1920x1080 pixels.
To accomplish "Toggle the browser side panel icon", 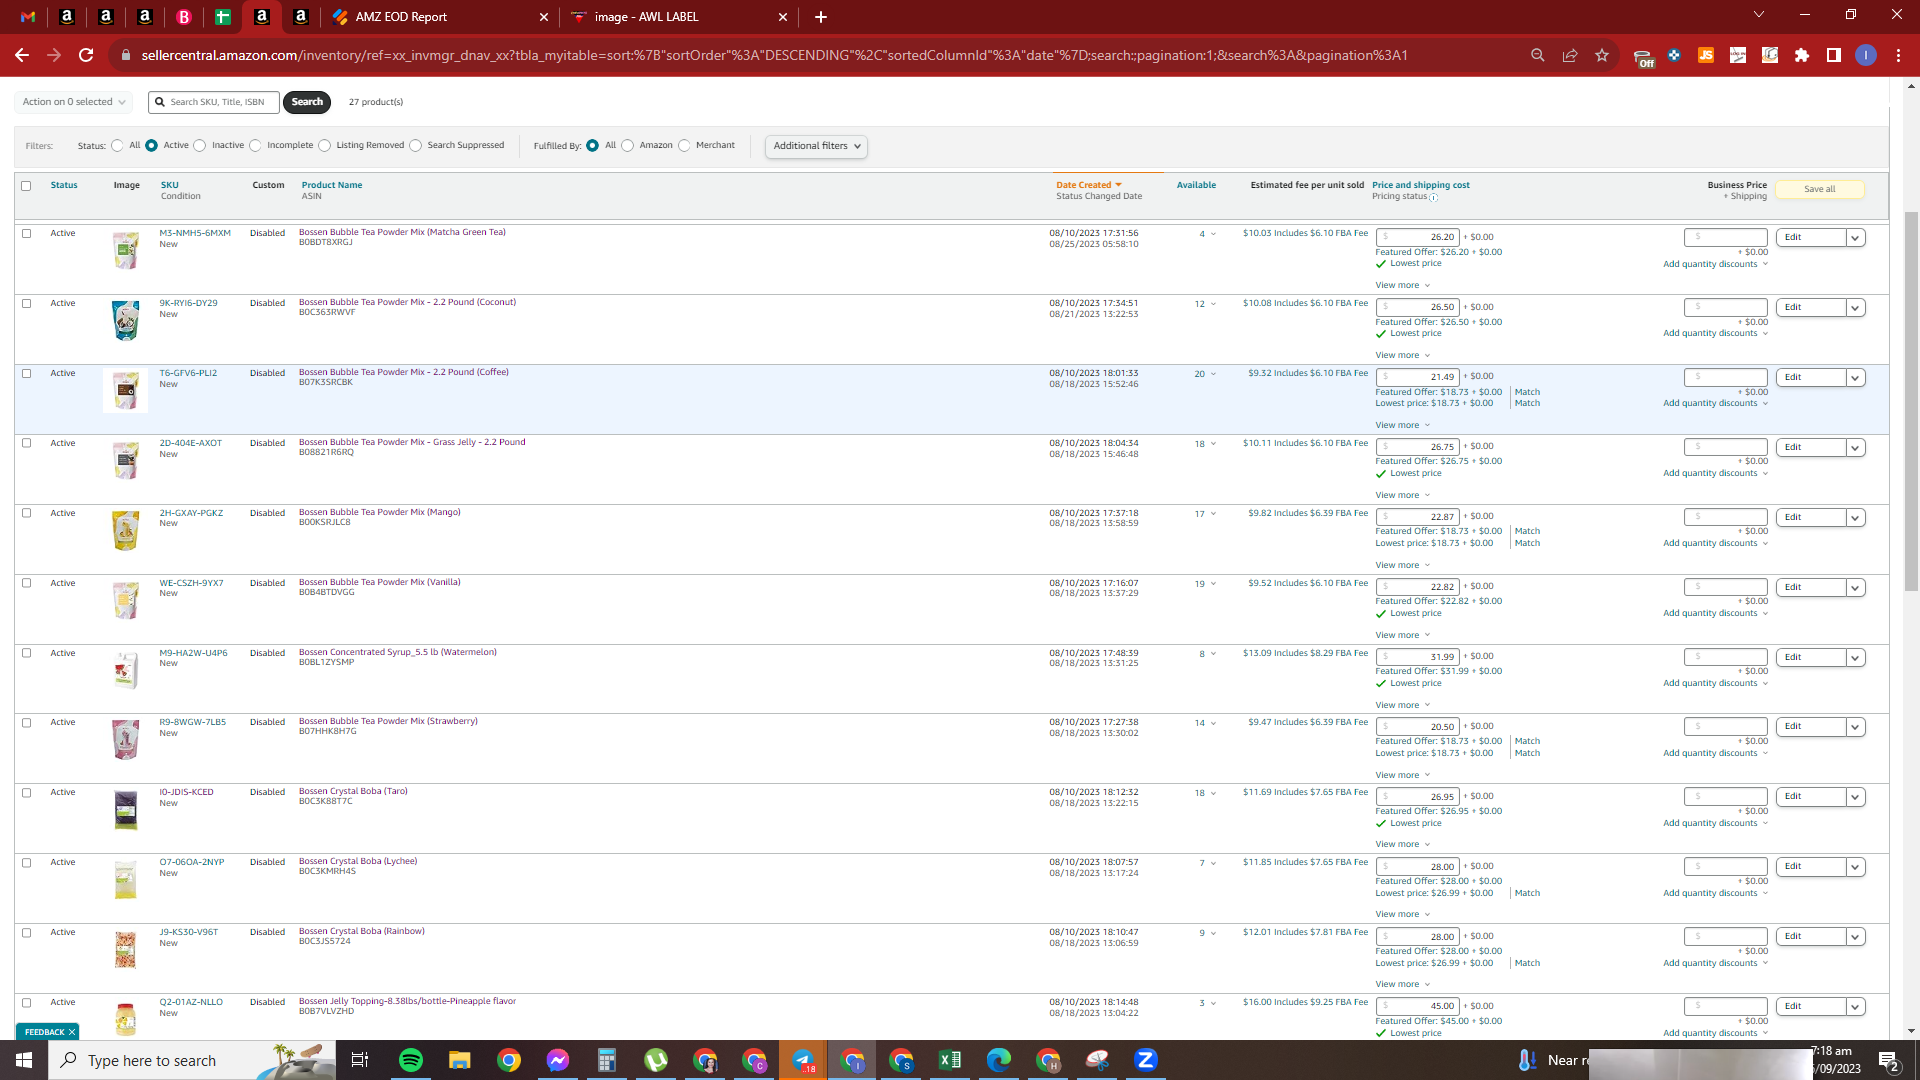I will pos(1834,55).
